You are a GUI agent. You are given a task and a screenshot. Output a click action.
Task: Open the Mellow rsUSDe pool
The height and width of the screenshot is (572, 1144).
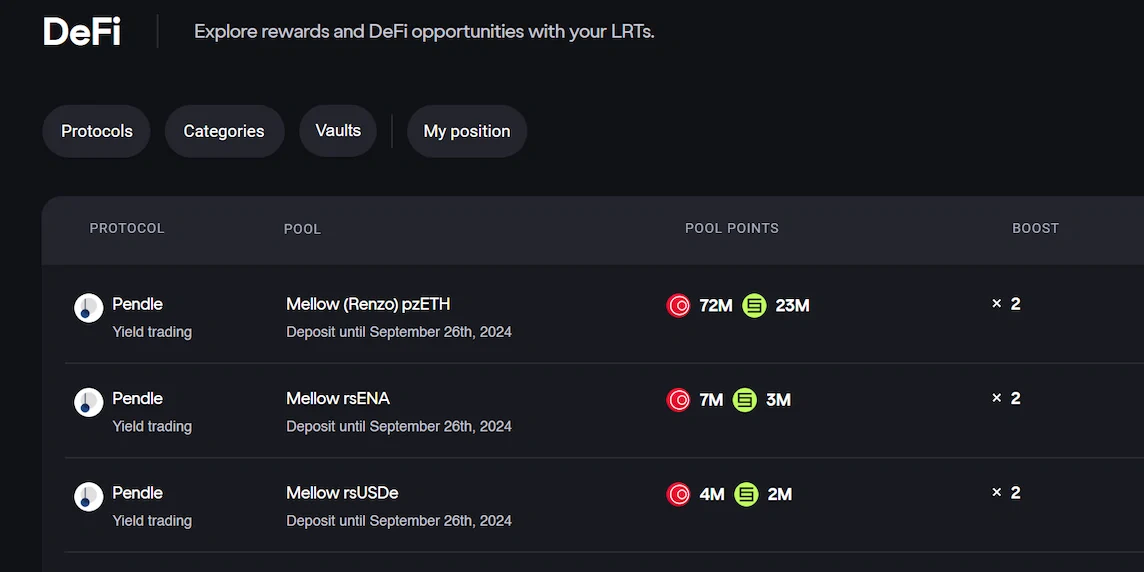click(342, 493)
